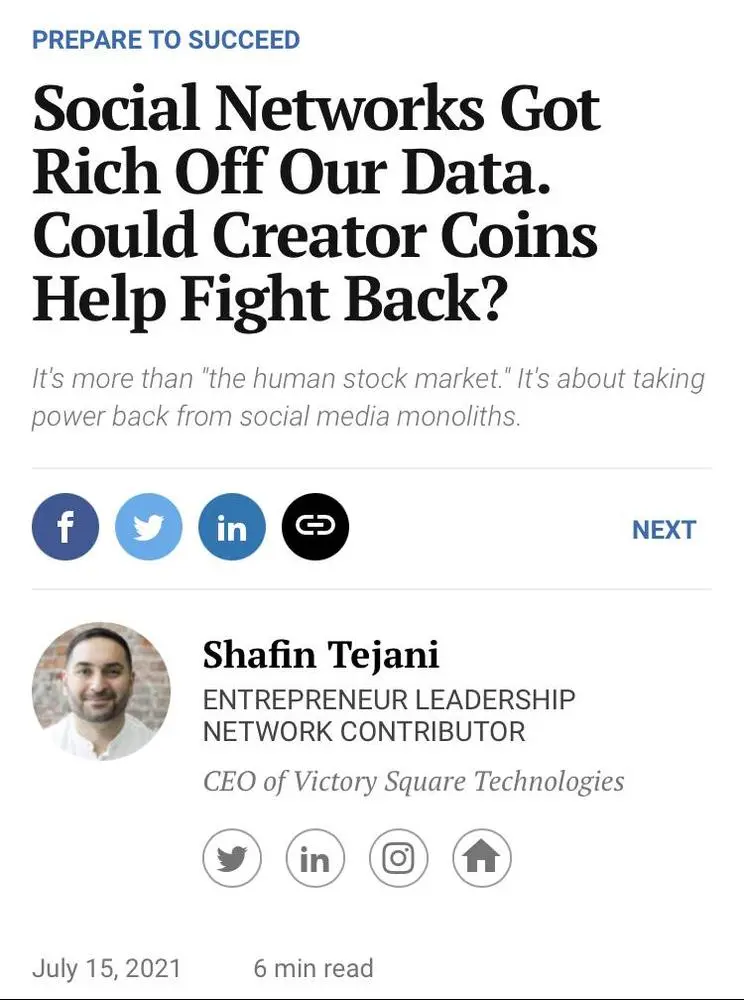Select the article subtitle text
This screenshot has width=744, height=1000.
[369, 397]
